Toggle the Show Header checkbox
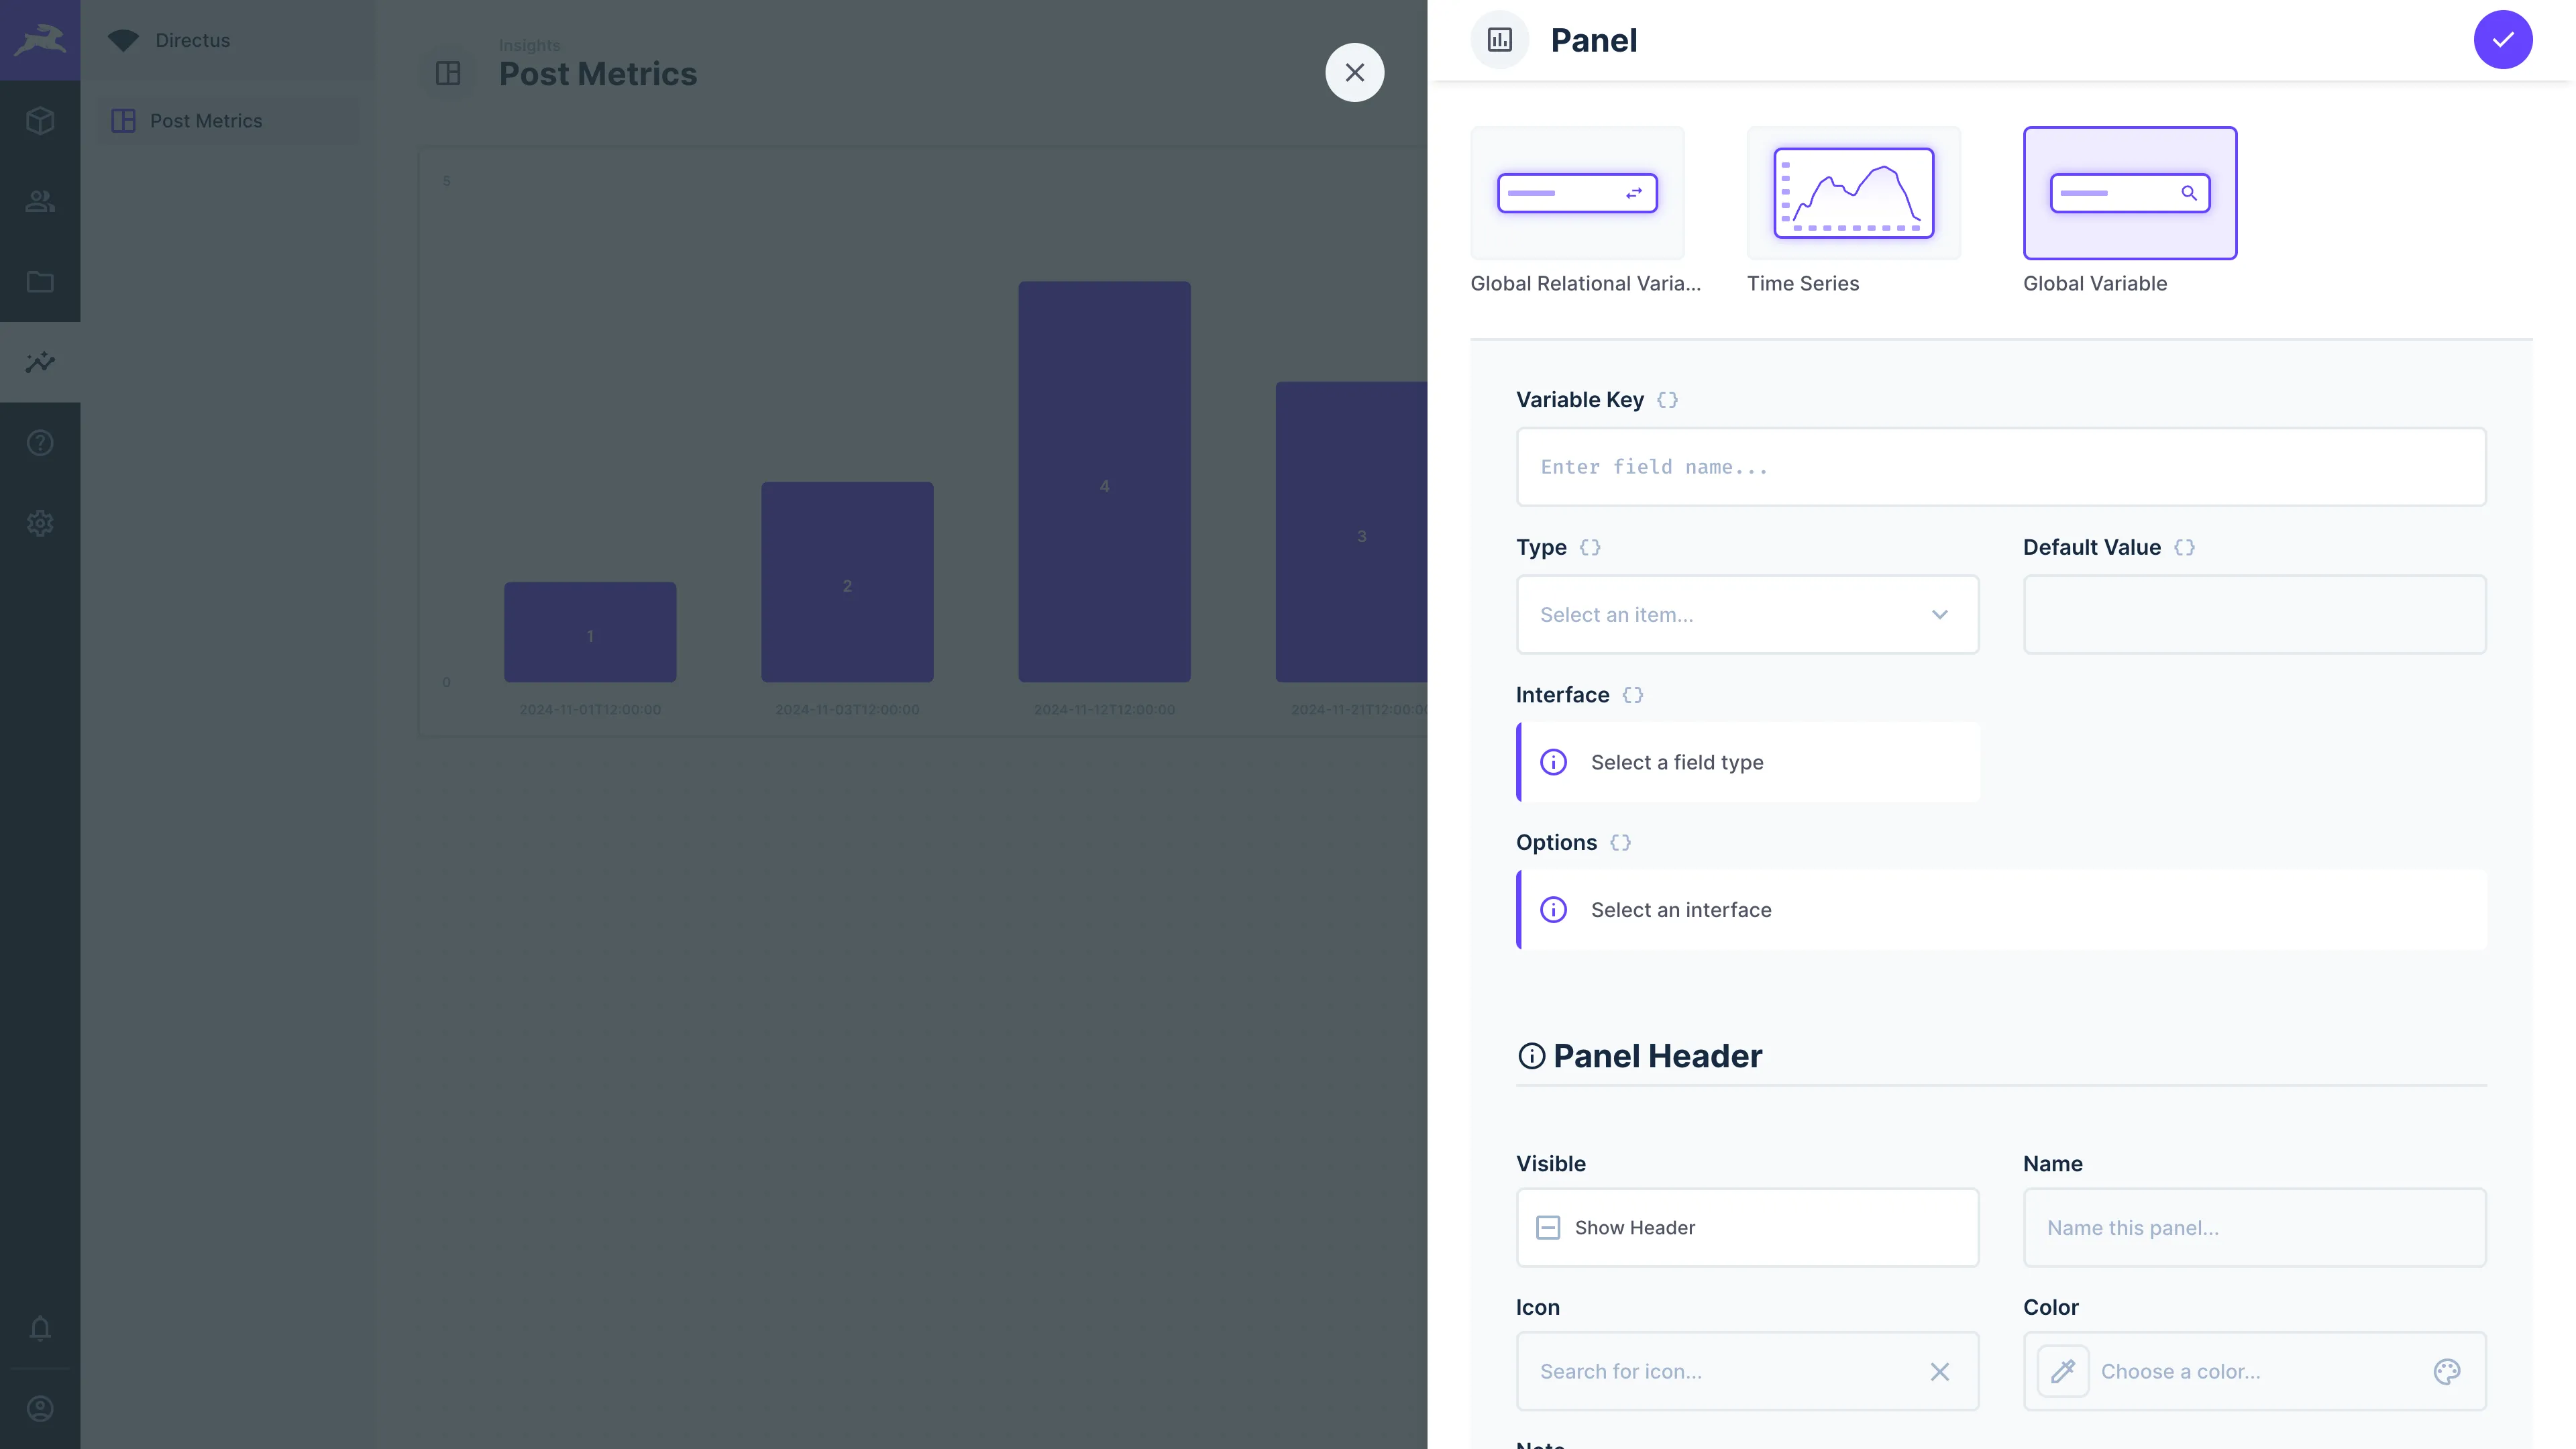2576x1449 pixels. point(1548,1227)
